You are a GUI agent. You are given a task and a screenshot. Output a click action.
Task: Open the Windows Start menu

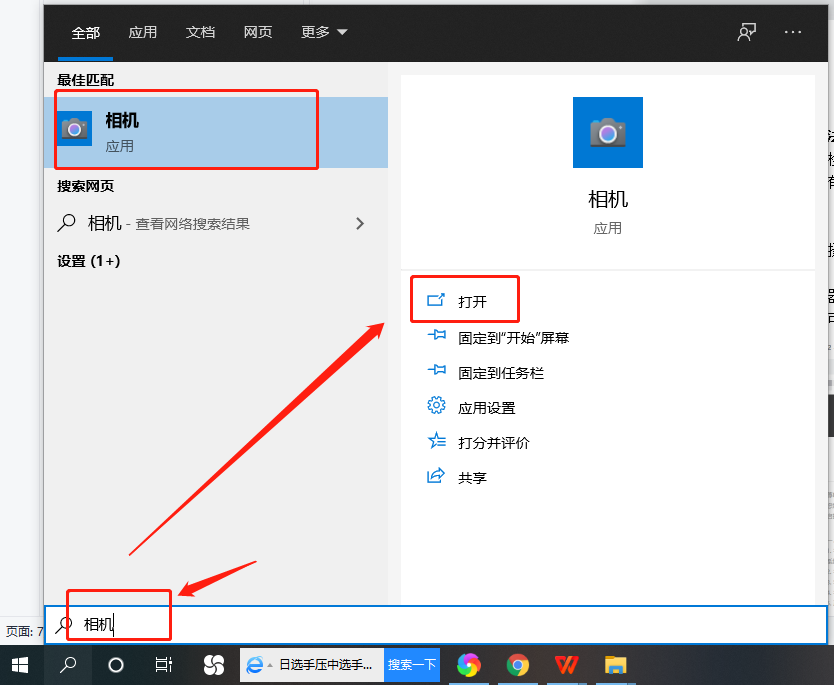tap(20, 664)
